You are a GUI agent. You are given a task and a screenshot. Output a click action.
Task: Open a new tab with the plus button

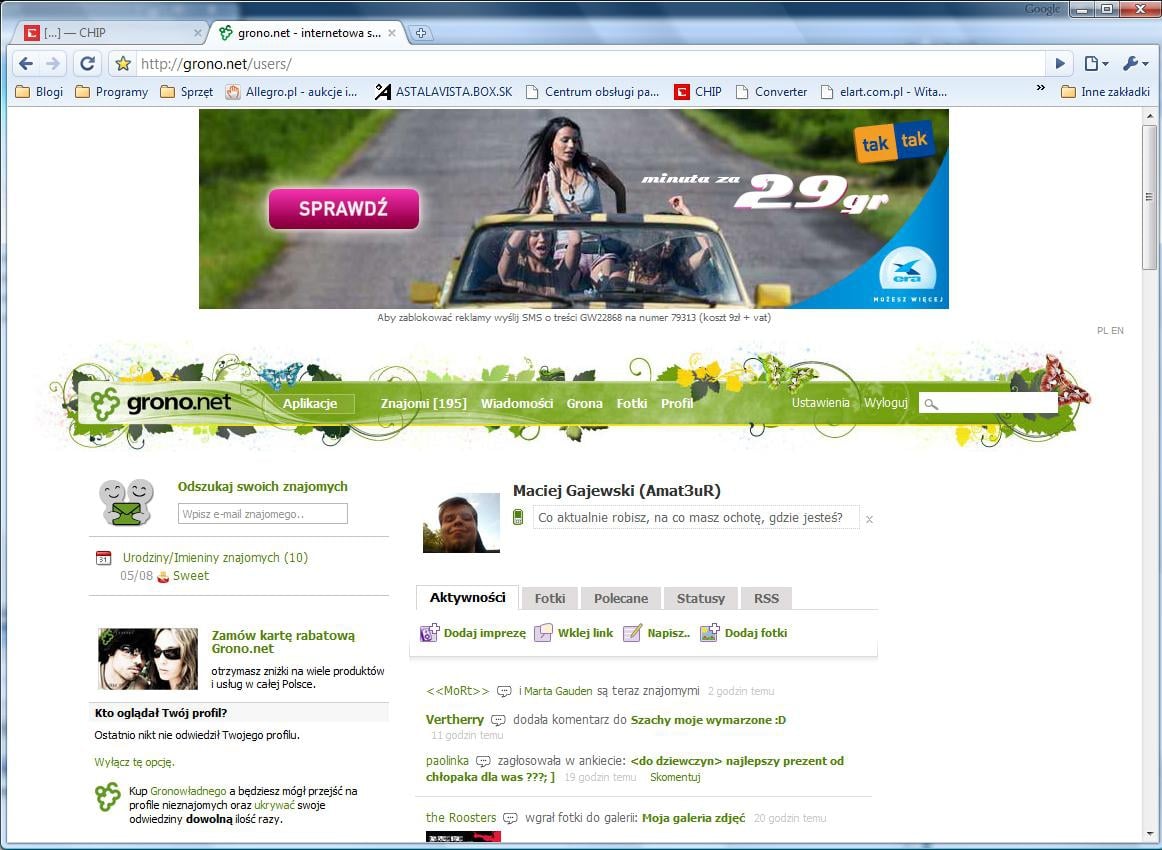(421, 33)
